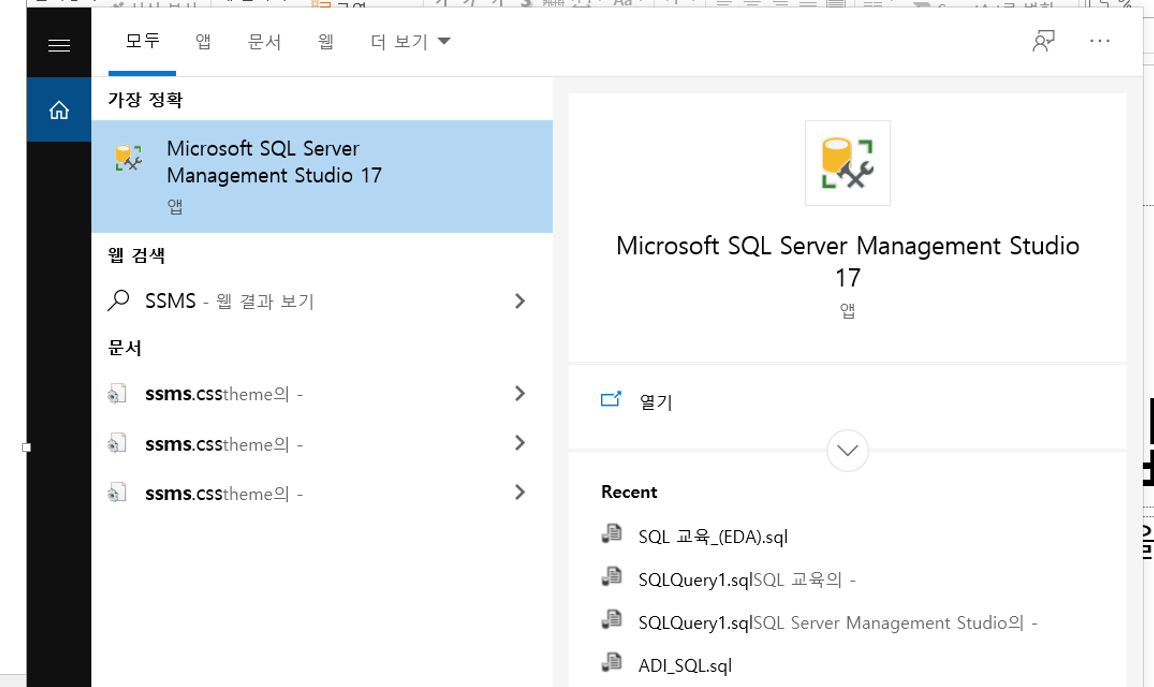Image resolution: width=1154 pixels, height=687 pixels.
Task: Open recent file ADI_SQL.sql
Action: point(684,666)
